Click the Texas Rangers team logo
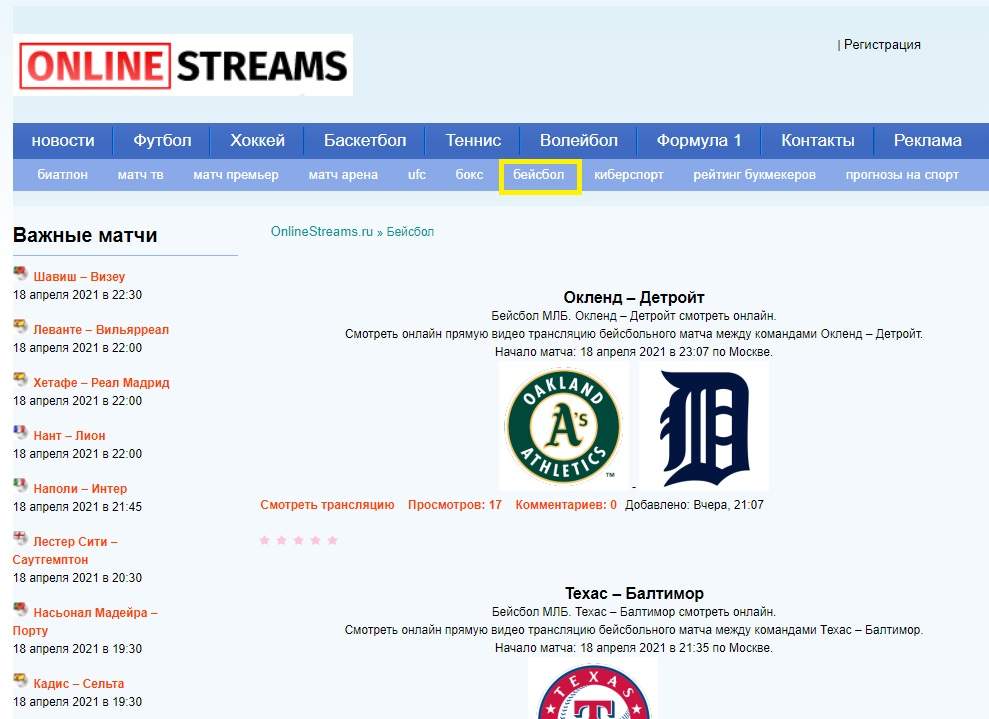 pos(593,691)
